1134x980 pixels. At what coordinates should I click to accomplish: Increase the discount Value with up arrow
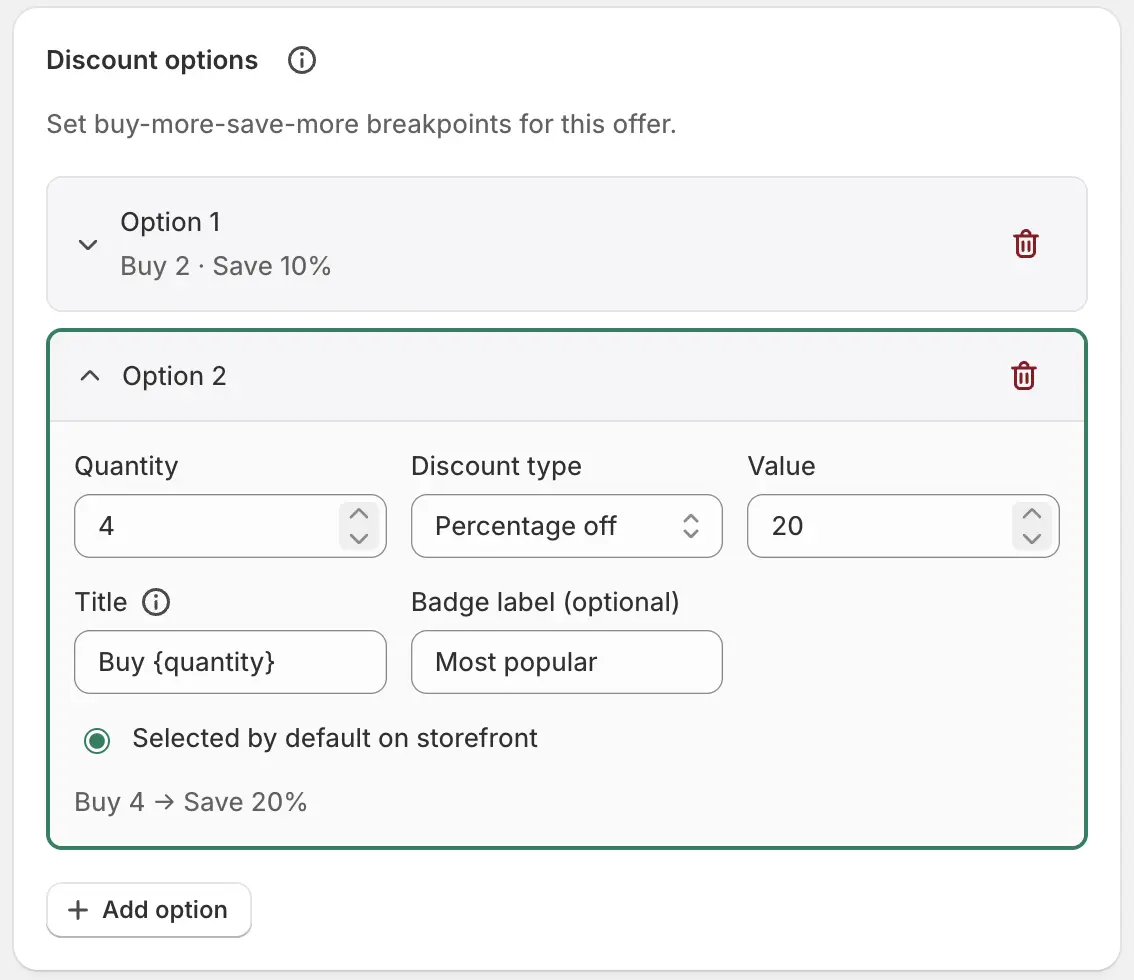pos(1032,514)
